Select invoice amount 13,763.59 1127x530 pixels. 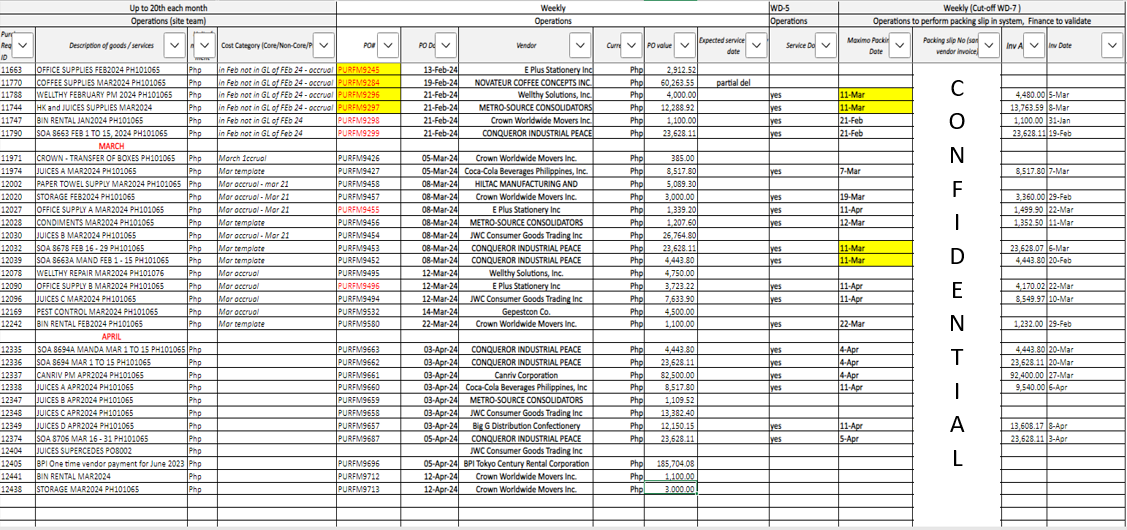click(1024, 108)
